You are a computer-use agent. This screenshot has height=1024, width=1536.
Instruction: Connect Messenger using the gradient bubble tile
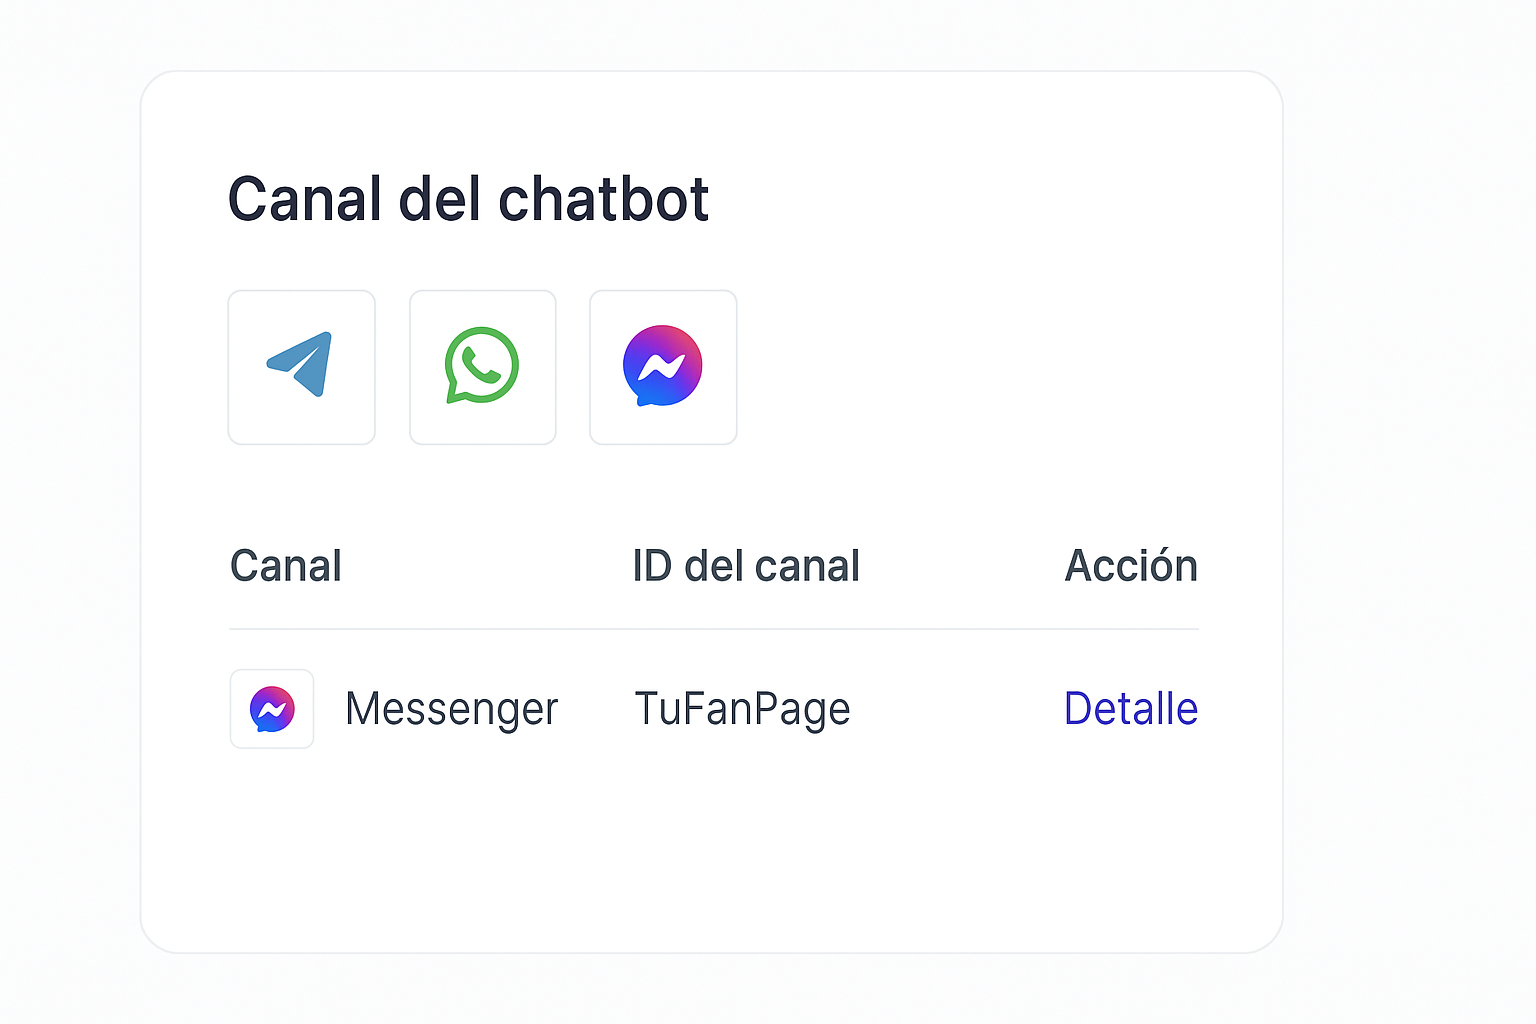click(x=663, y=367)
